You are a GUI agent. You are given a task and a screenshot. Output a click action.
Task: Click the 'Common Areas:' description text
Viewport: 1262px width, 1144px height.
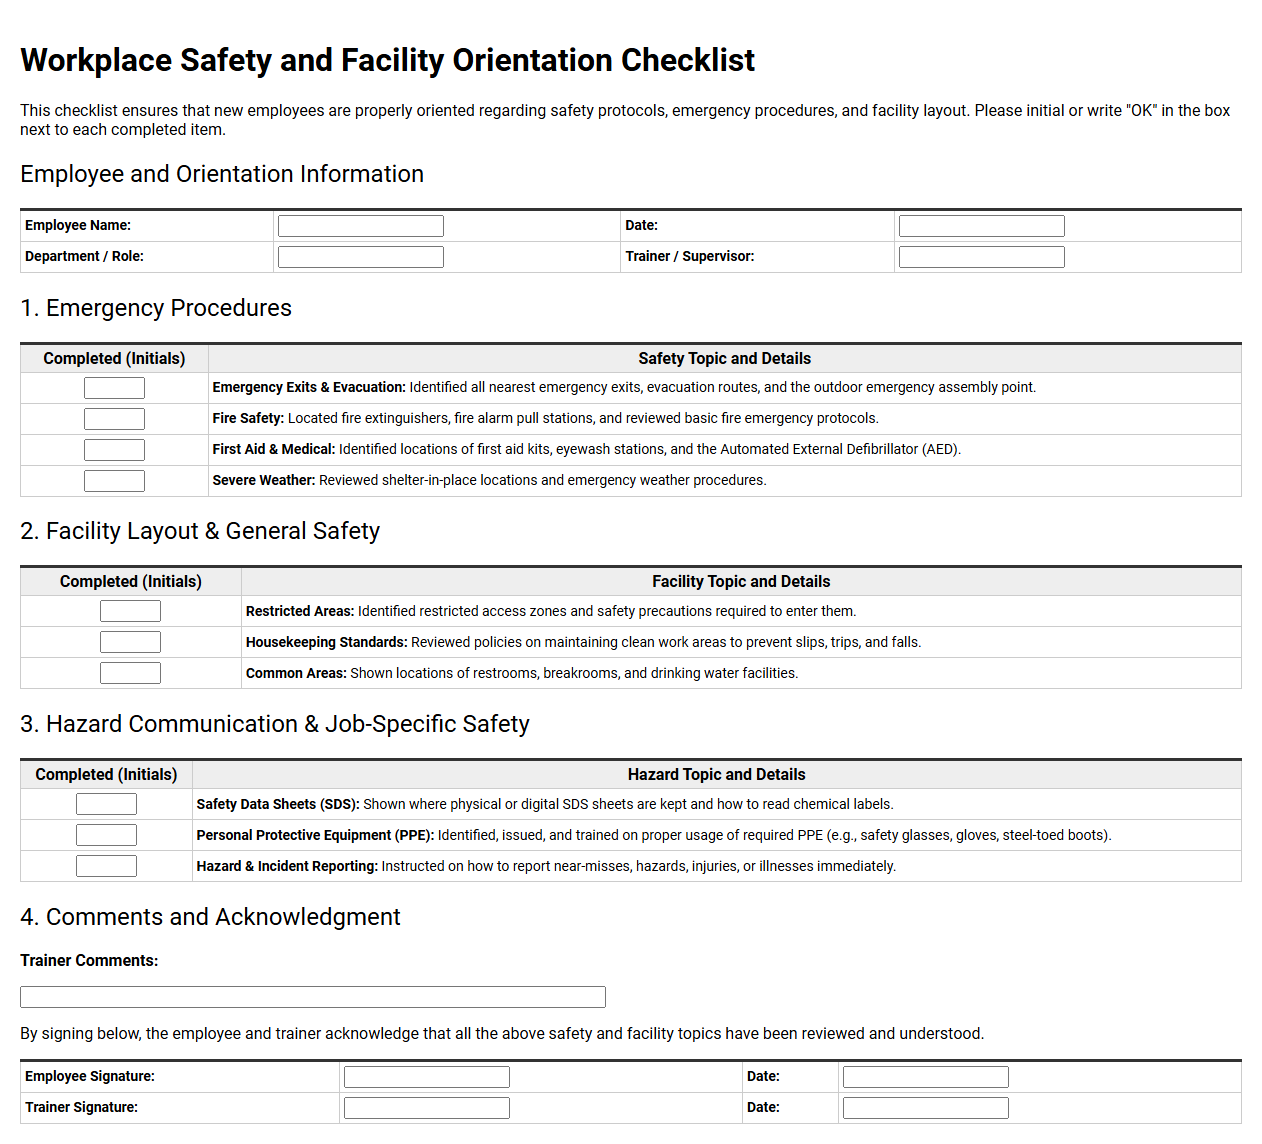pos(522,673)
